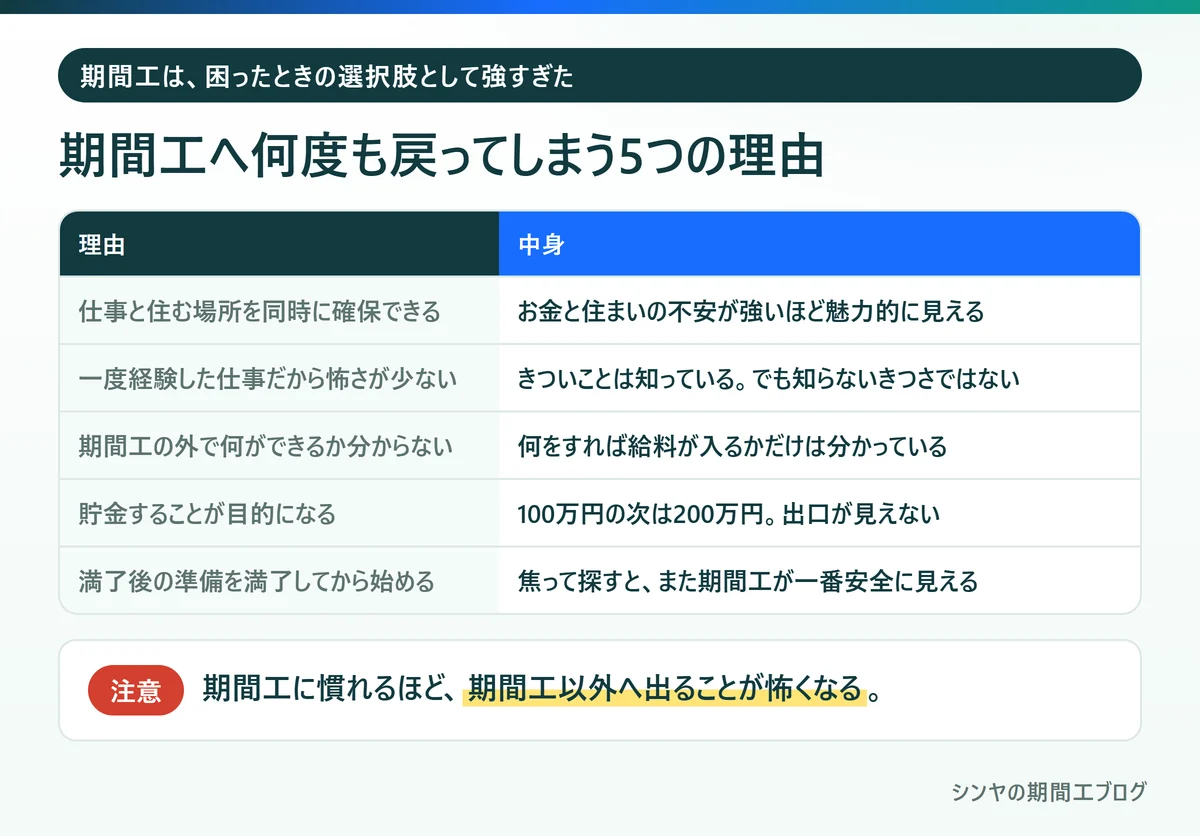Screen dimensions: 1200x836
Task: Select the cell きついことは知っている。でも知らないきつさではない
Action: [x=819, y=378]
